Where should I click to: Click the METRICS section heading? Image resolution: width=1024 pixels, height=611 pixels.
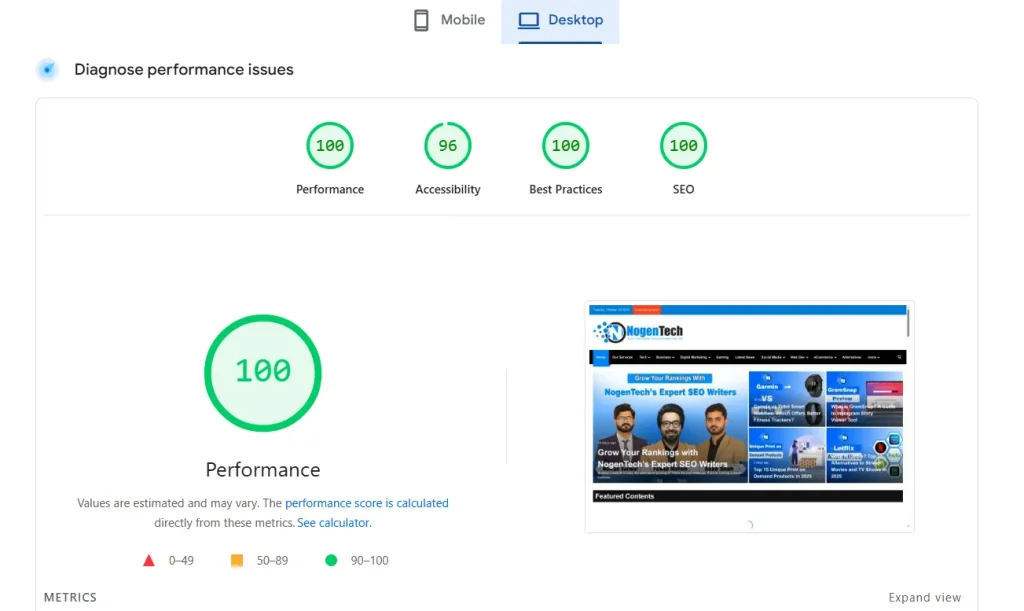pos(70,597)
